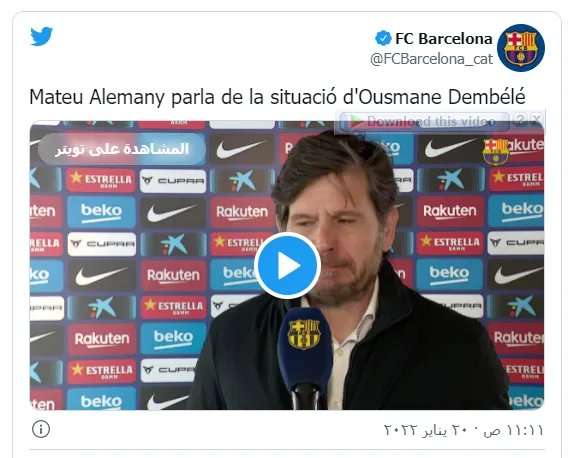The width and height of the screenshot is (571, 458).
Task: Open the download overlay help question mark
Action: (x=521, y=119)
